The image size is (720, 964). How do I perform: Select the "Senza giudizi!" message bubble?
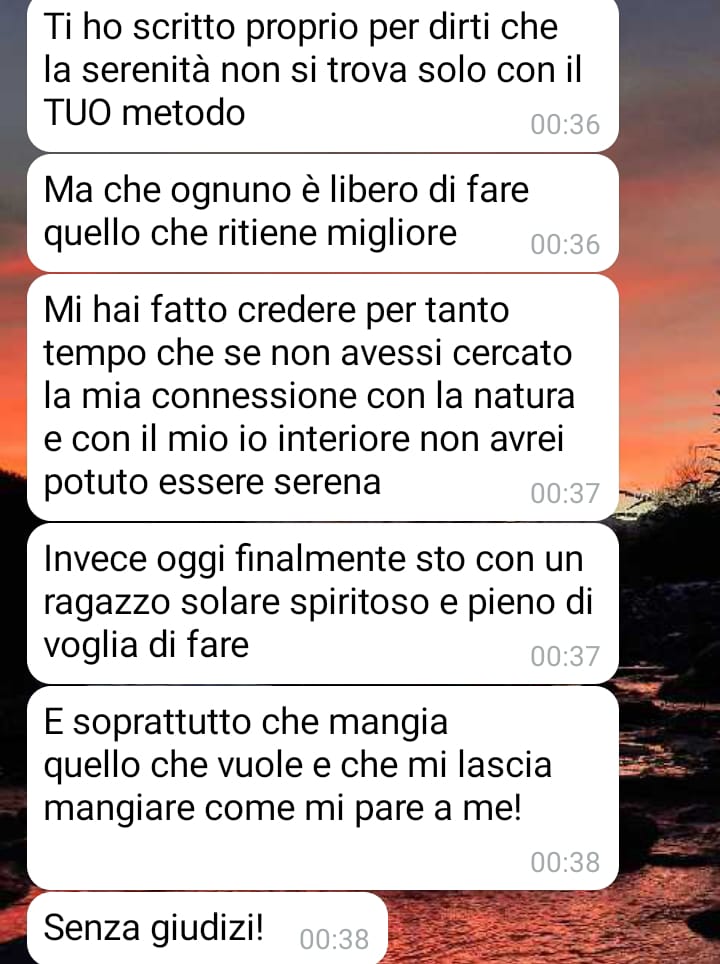pos(207,928)
